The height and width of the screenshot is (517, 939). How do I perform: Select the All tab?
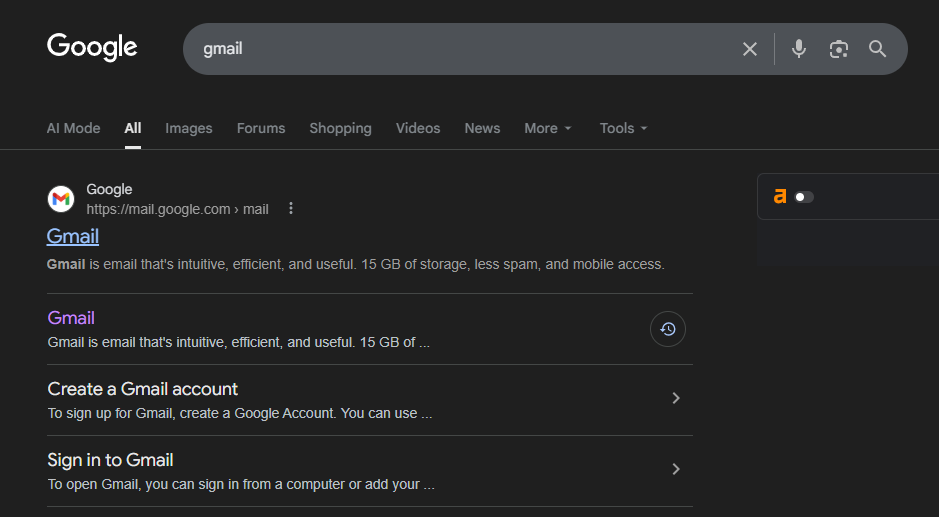click(133, 128)
